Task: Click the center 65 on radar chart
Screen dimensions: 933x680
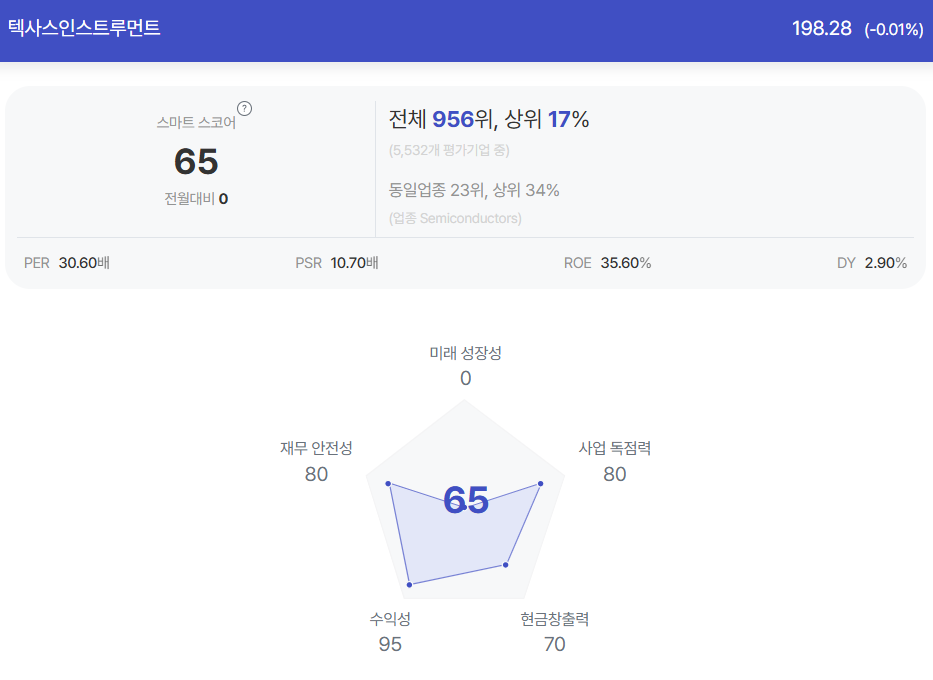Action: (466, 500)
